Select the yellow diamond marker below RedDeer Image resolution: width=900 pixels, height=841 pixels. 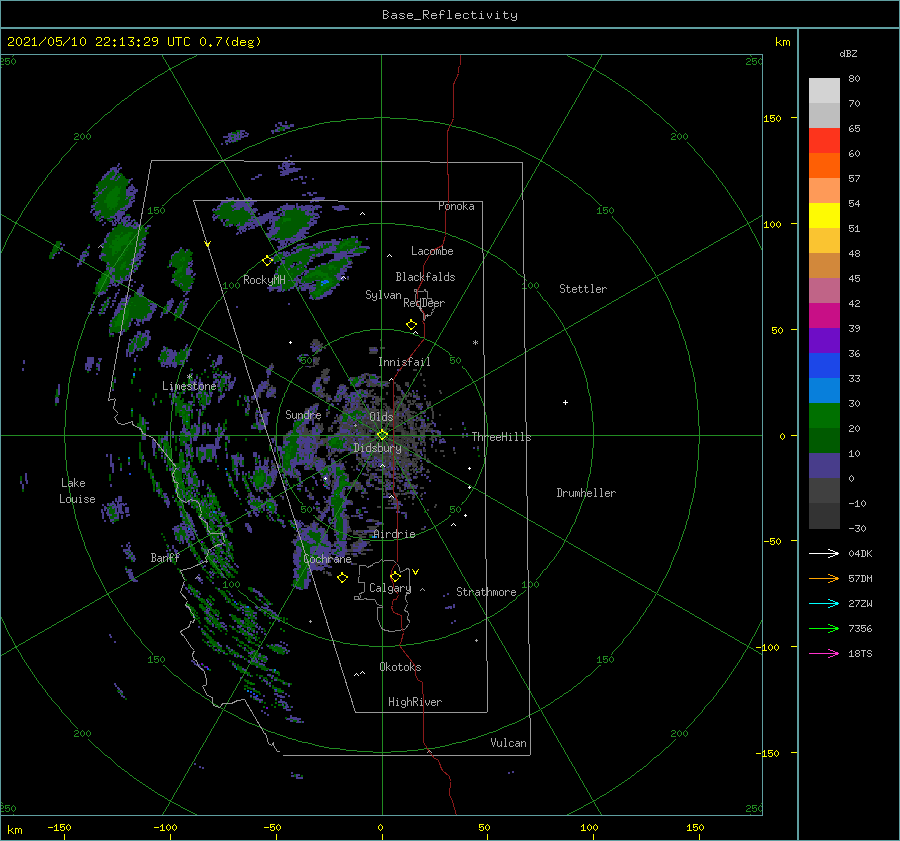pyautogui.click(x=412, y=325)
